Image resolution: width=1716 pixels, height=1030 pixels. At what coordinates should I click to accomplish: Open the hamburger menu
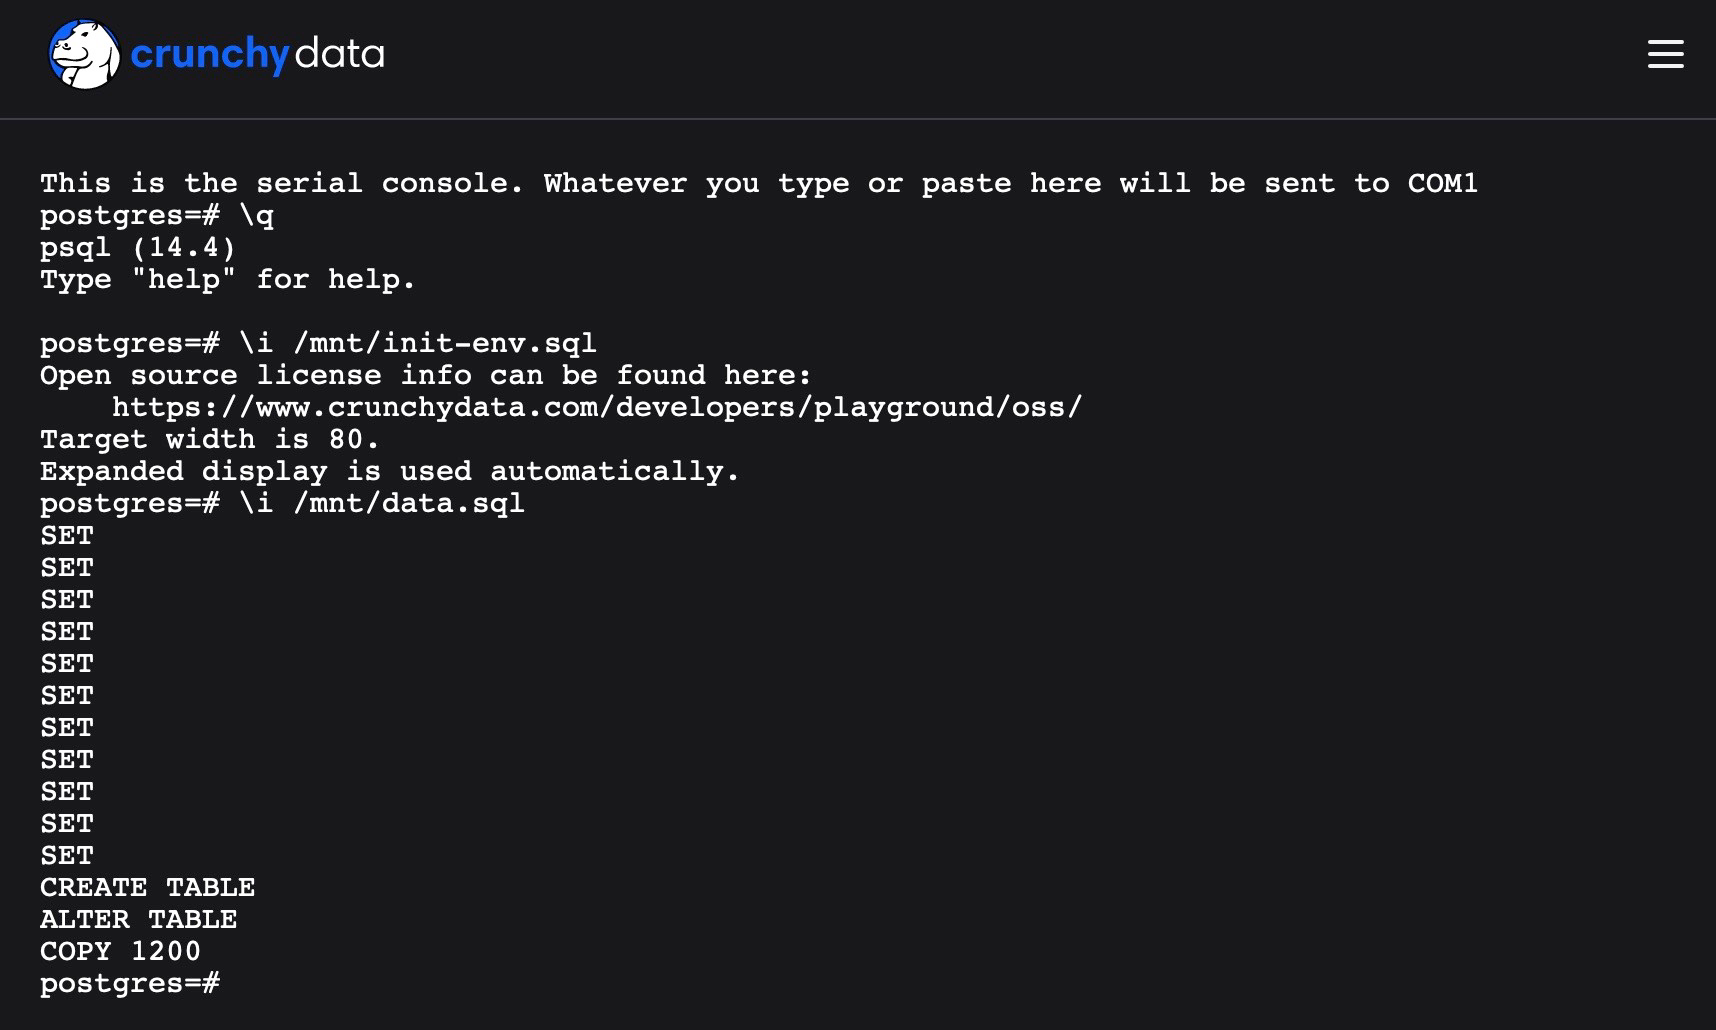pos(1665,54)
